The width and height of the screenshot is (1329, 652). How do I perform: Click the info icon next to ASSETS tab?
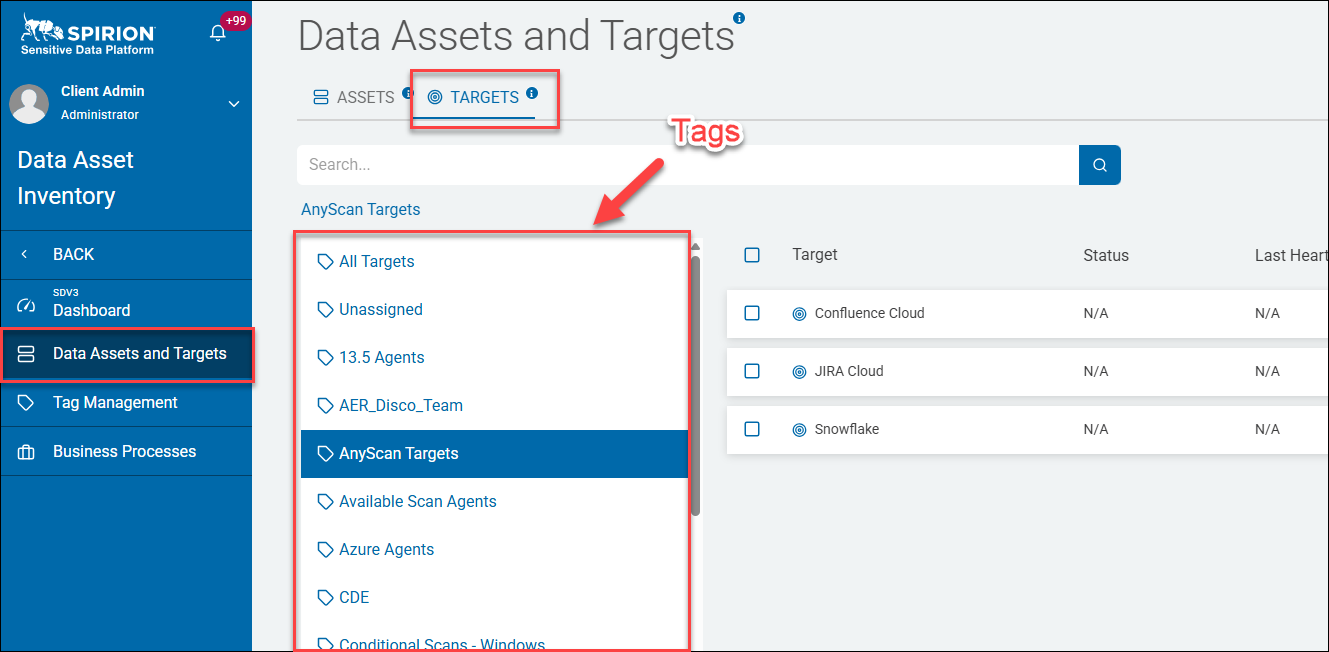(x=407, y=93)
